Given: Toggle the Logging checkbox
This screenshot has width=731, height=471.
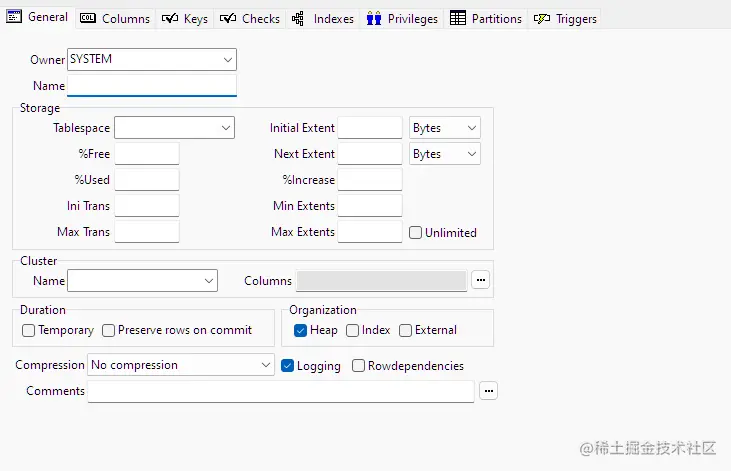Looking at the screenshot, I should tap(288, 366).
